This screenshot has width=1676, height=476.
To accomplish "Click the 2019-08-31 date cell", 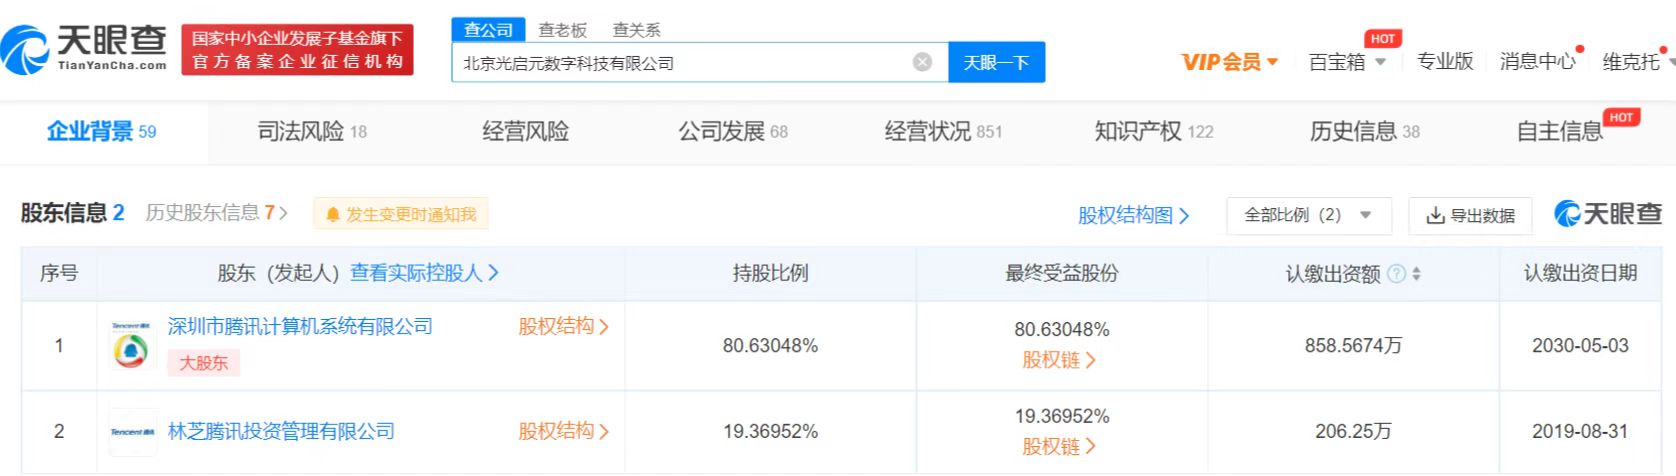I will tap(1580, 432).
